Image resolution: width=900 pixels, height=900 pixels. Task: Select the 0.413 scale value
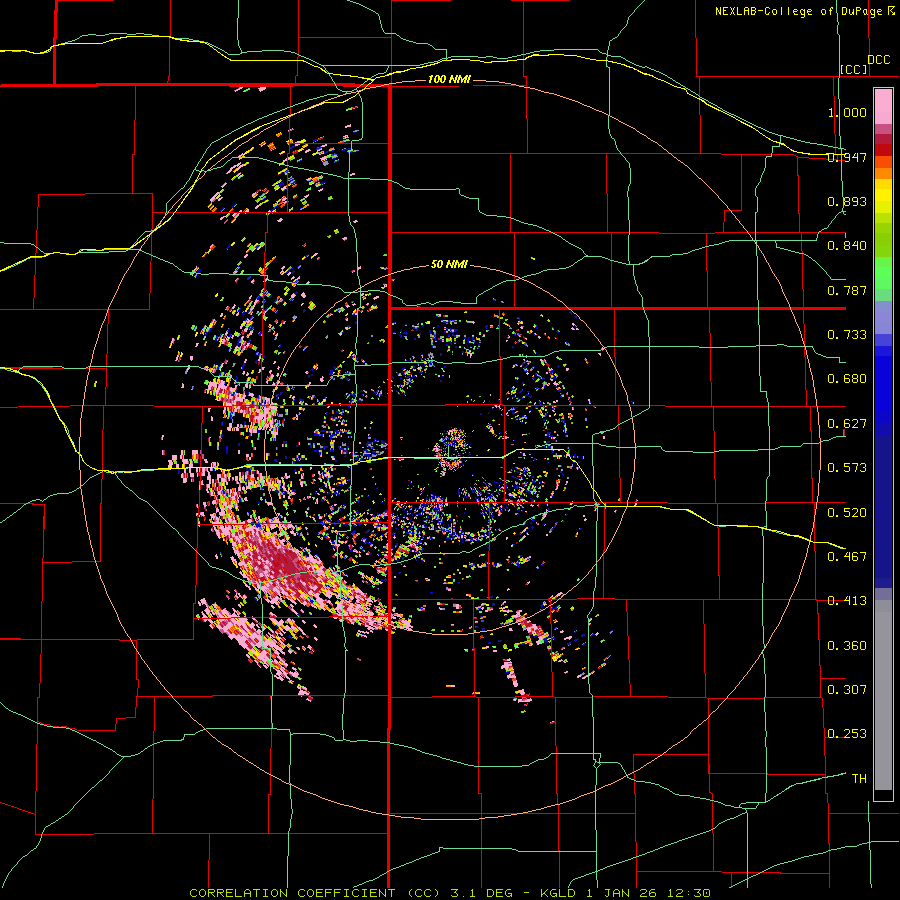[x=847, y=601]
